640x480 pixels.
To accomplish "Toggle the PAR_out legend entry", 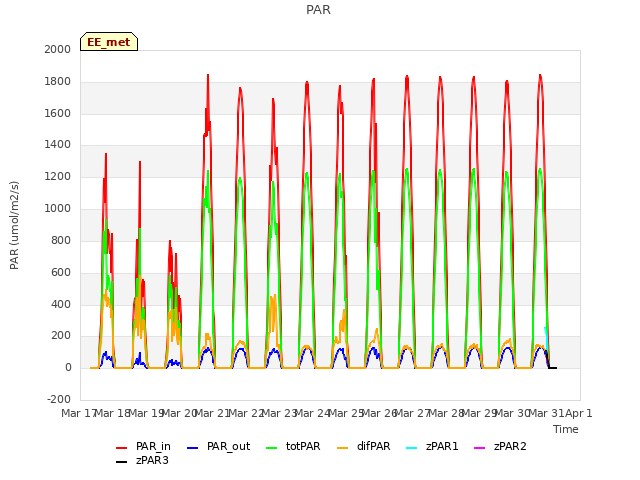I will (218, 447).
